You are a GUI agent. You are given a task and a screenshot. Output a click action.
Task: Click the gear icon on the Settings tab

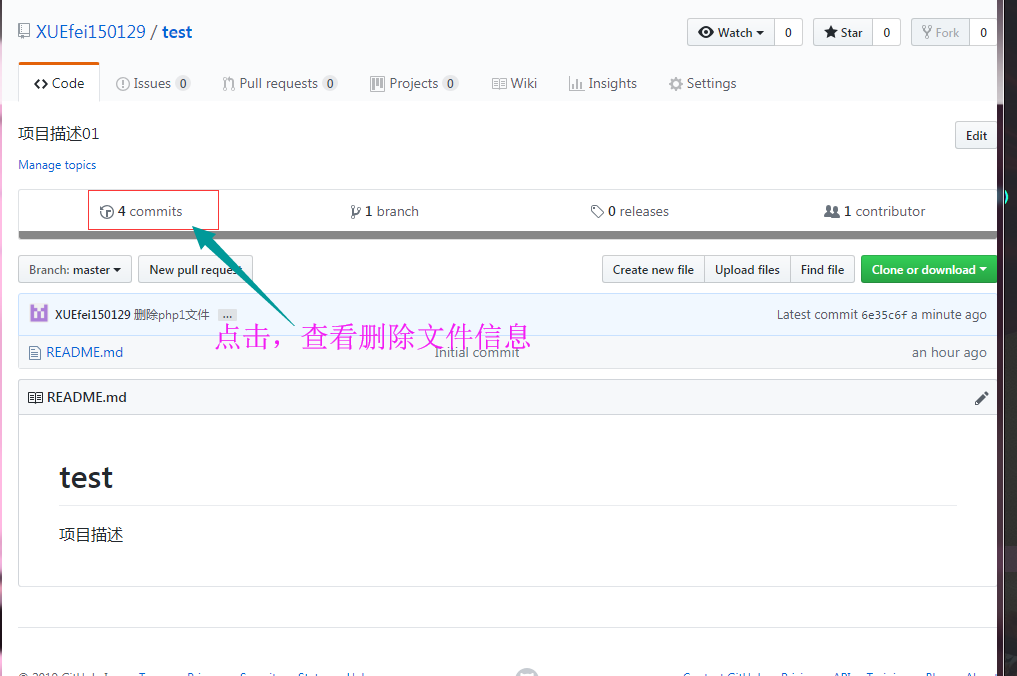tap(675, 84)
